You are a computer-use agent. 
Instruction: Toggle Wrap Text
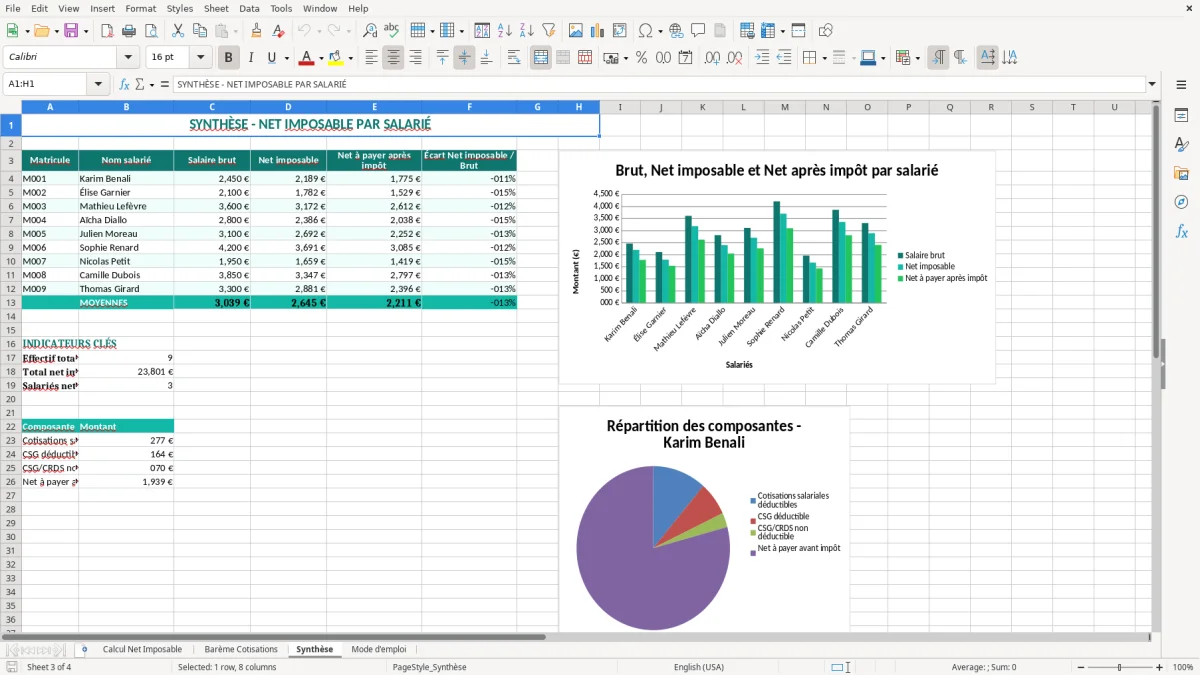(x=514, y=58)
